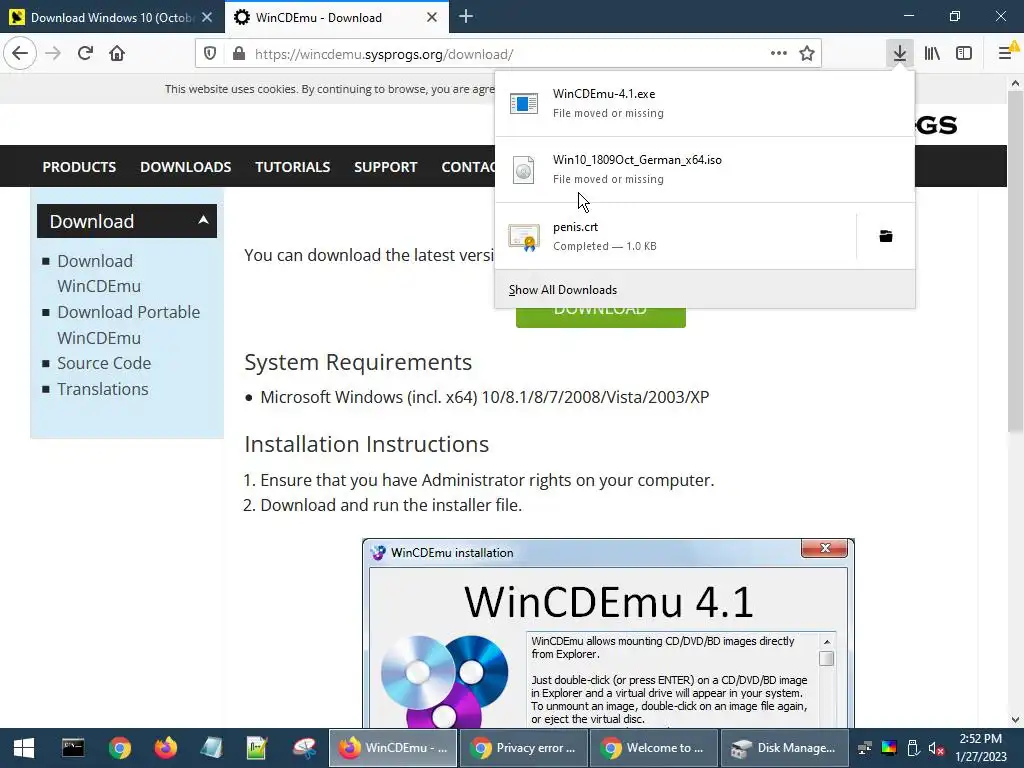Click the muted volume tray icon

click(936, 748)
